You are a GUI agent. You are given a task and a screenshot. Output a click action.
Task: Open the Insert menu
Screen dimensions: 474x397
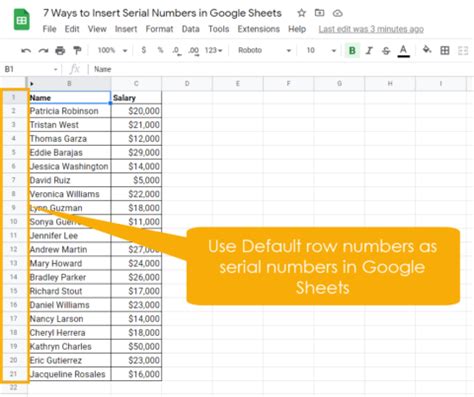click(126, 29)
